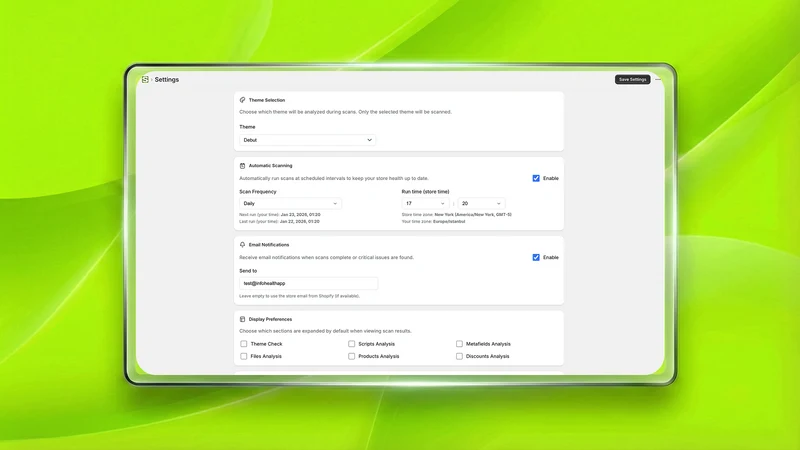Click the Automatic Scanning heading
800x450 pixels.
pyautogui.click(x=270, y=166)
